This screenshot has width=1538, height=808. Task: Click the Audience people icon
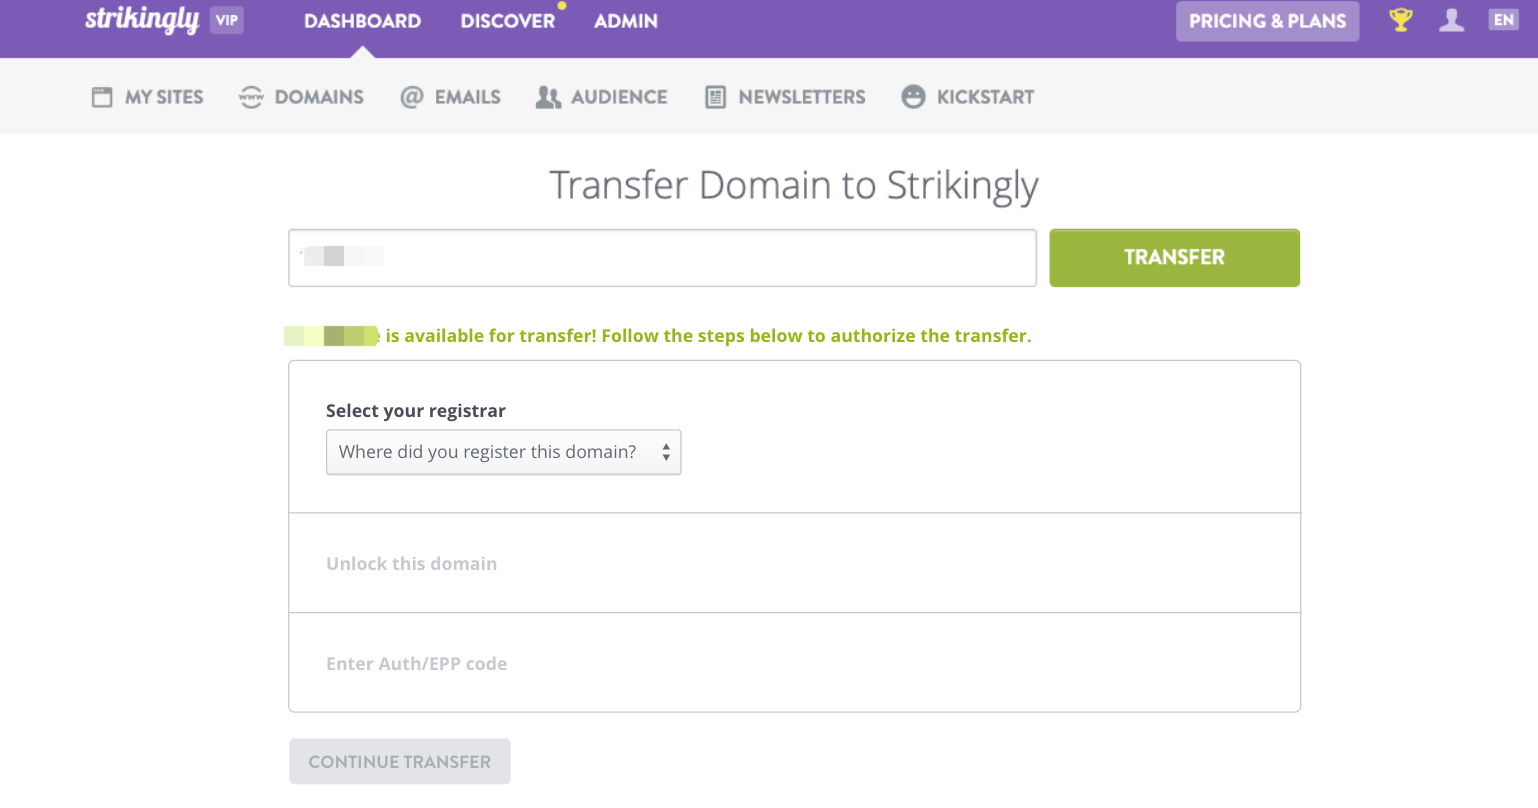coord(547,96)
